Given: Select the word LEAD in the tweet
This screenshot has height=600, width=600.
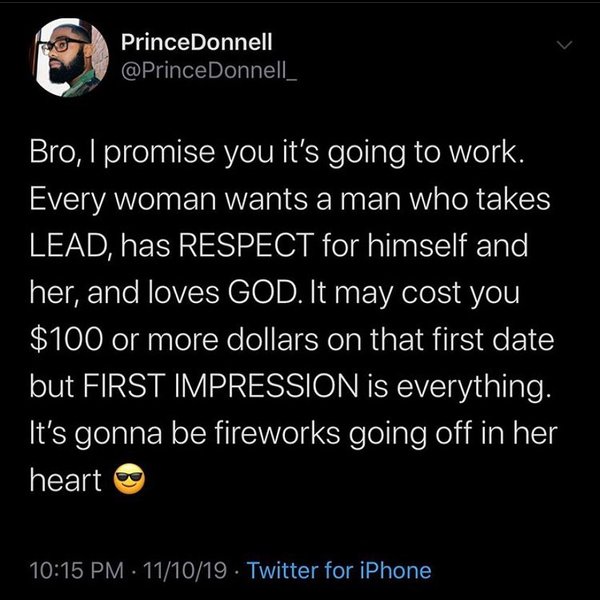Looking at the screenshot, I should pyautogui.click(x=67, y=245).
